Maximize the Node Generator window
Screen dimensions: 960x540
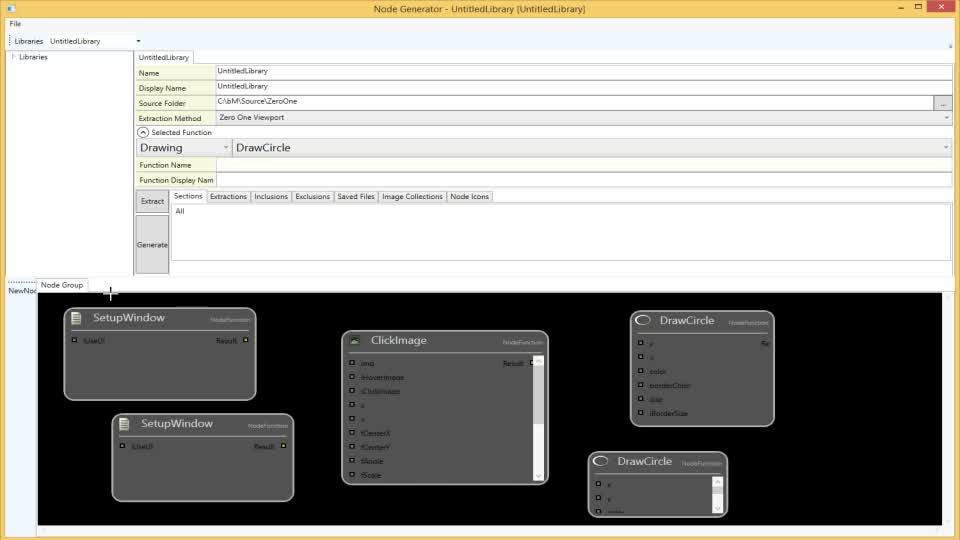coord(918,7)
